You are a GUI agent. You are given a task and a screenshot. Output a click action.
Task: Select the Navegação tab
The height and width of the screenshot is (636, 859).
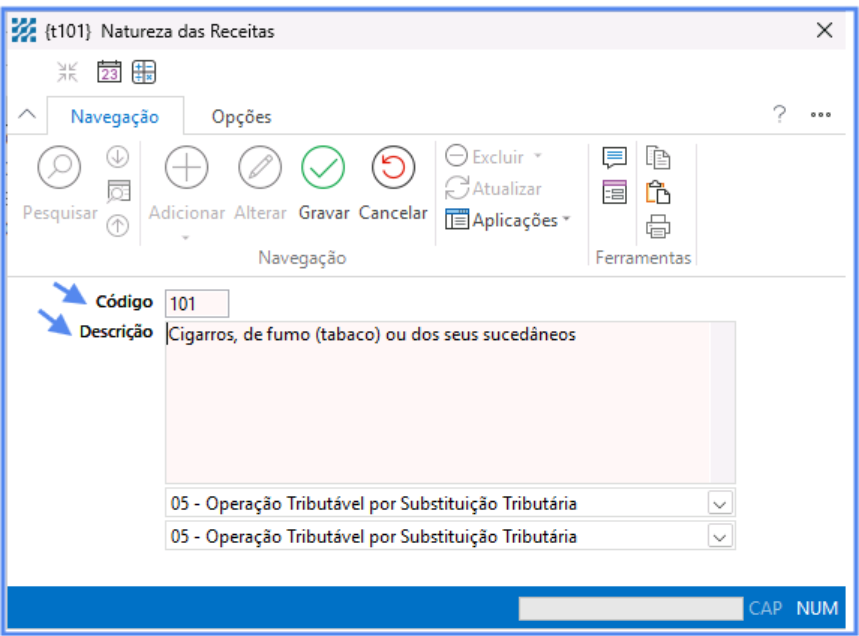click(114, 117)
